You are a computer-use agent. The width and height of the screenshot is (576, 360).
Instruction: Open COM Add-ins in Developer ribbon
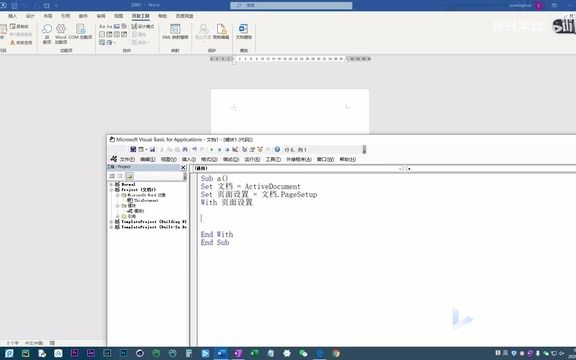[80, 32]
